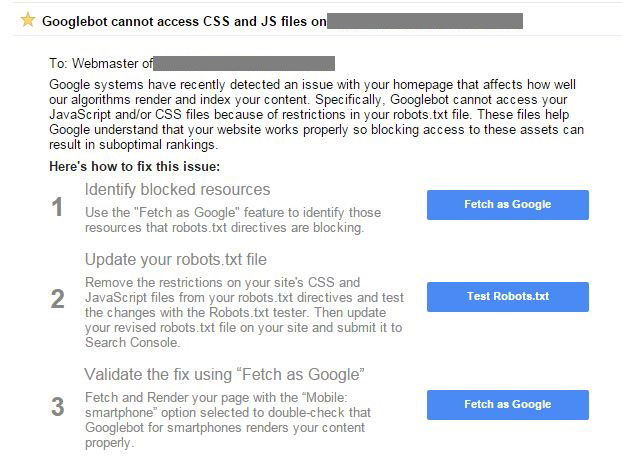This screenshot has height=456, width=622.
Task: Click the redacted webmaster site address
Action: click(244, 63)
